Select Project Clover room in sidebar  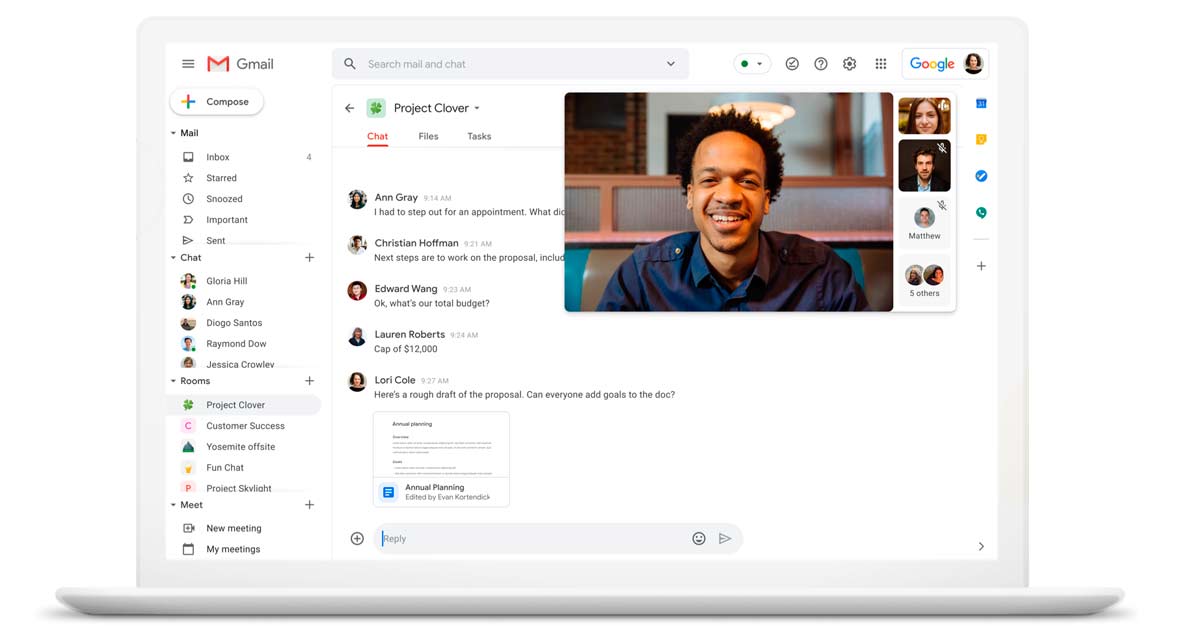click(x=243, y=405)
